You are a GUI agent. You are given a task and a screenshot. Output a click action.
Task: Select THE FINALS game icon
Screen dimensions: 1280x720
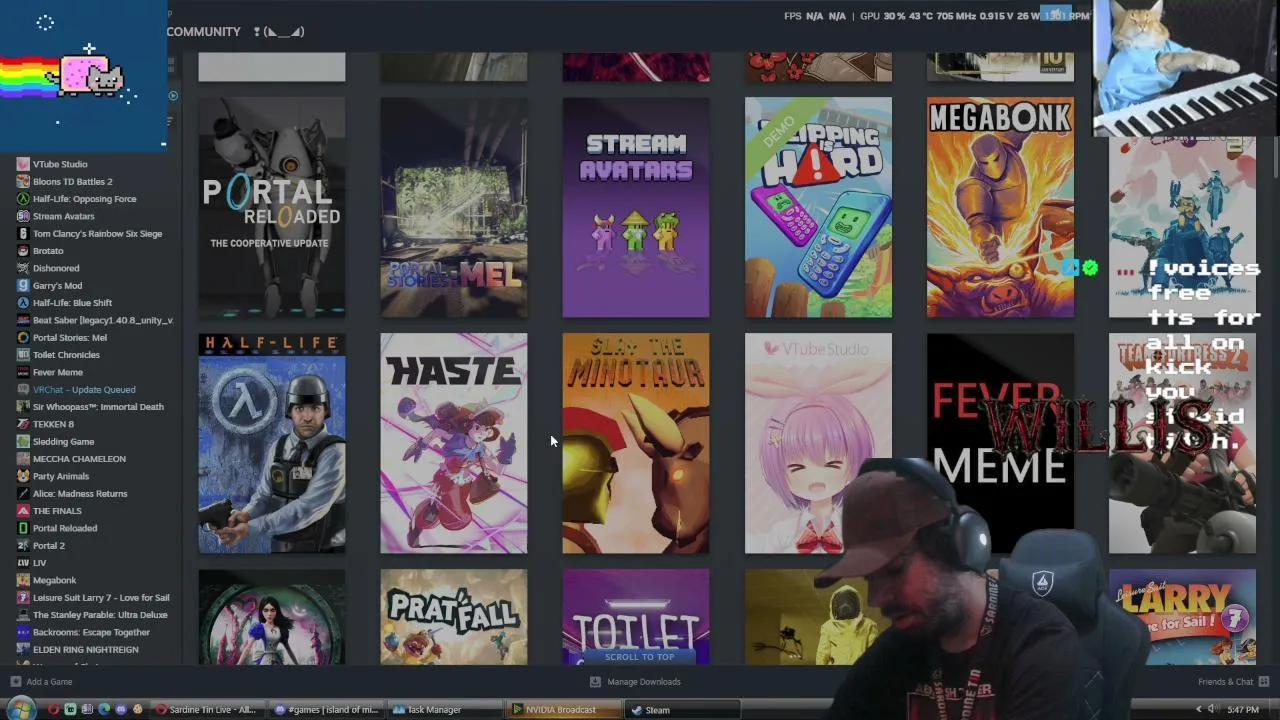[23, 511]
